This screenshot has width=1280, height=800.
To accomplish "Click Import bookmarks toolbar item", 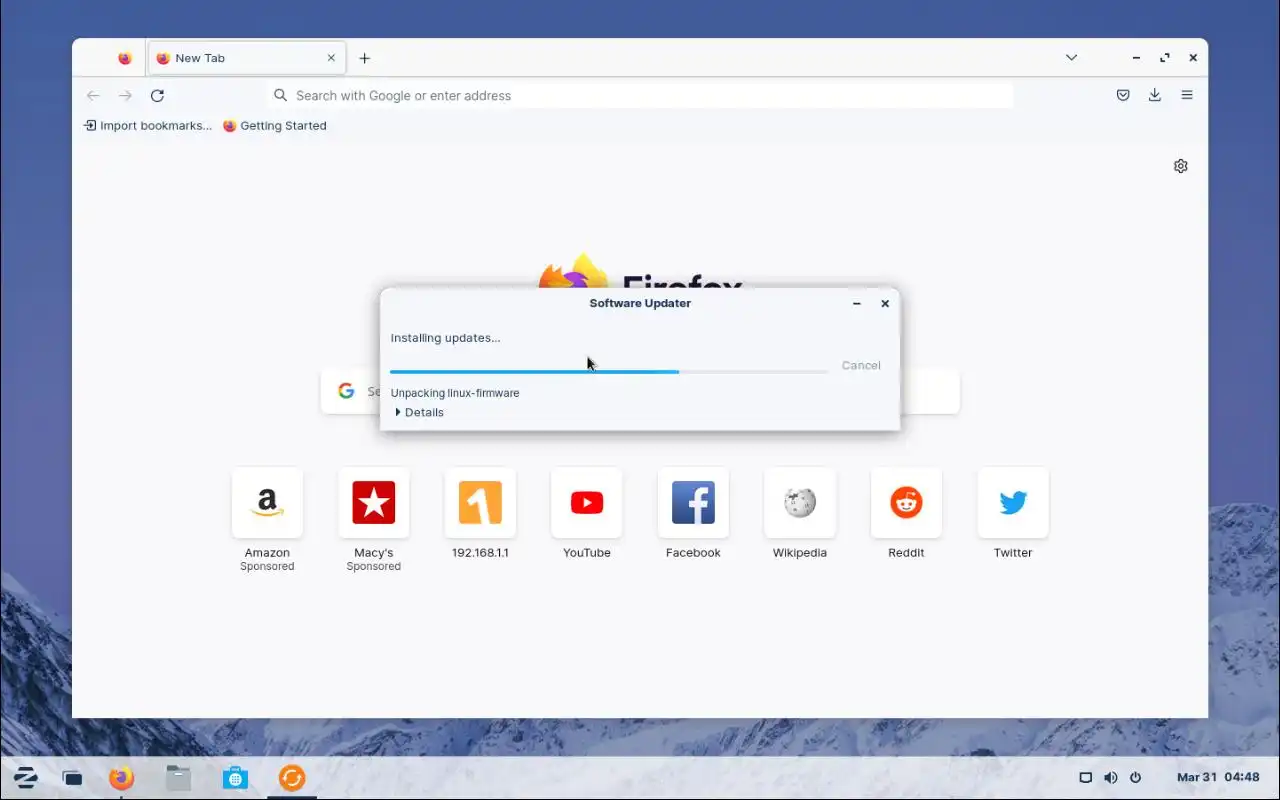I will (148, 126).
